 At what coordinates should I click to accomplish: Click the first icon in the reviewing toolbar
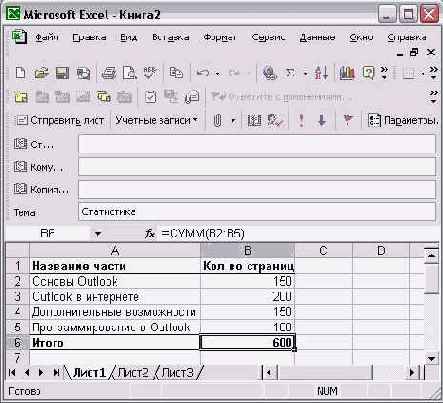21,97
